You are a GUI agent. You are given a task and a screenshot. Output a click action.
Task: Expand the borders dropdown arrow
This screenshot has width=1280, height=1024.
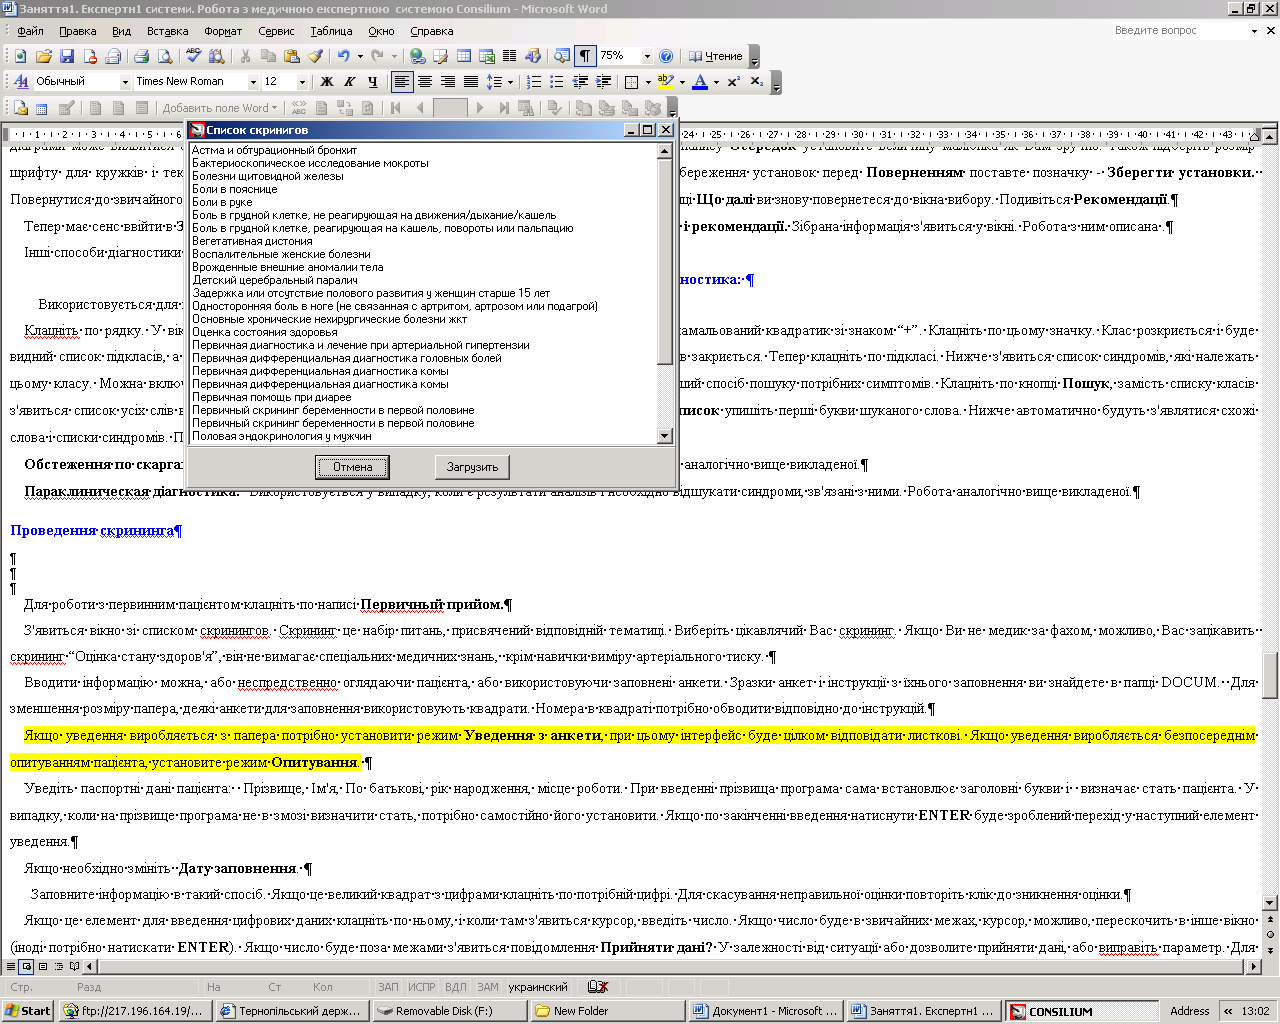pyautogui.click(x=648, y=82)
